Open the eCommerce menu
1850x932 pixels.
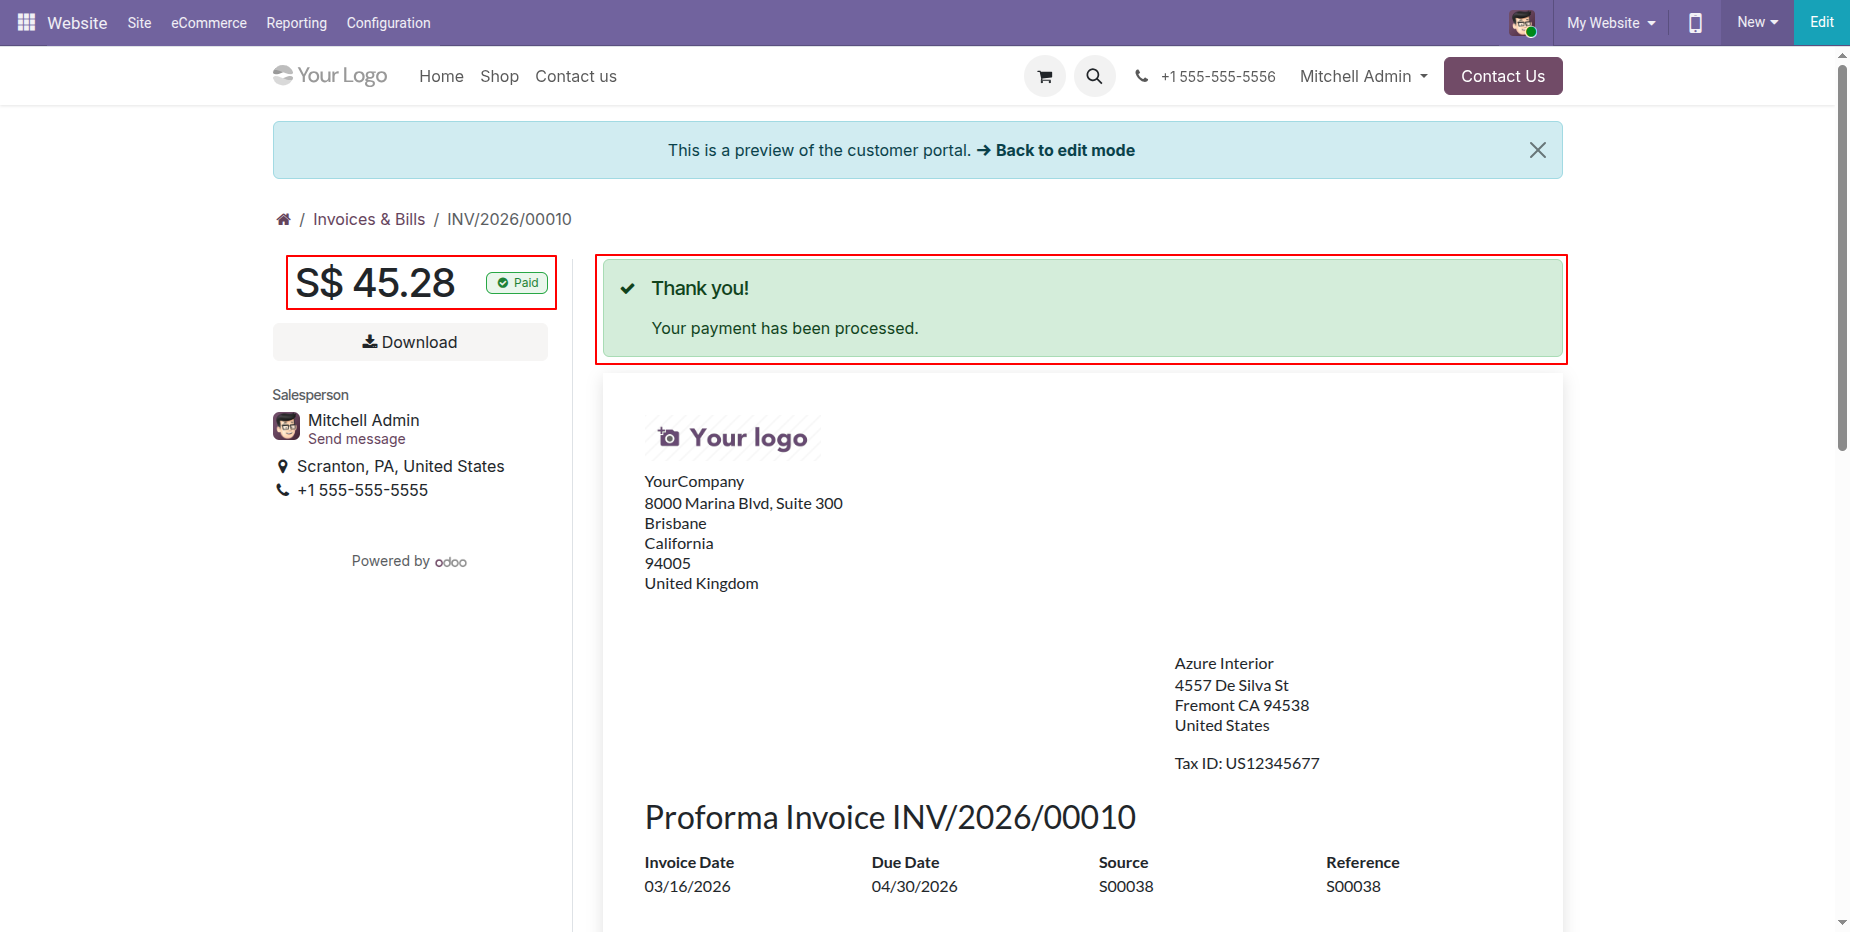208,23
